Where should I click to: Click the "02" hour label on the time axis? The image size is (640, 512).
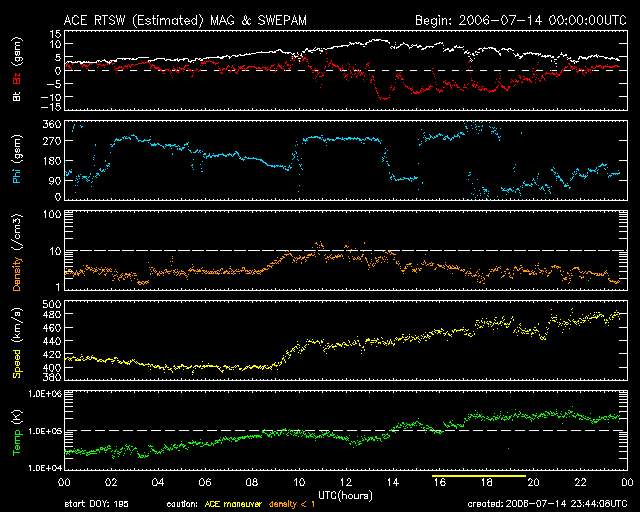(111, 482)
